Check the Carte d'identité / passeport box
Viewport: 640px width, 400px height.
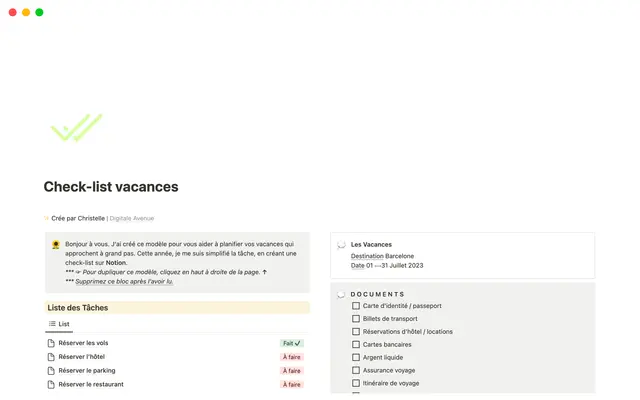[355, 306]
